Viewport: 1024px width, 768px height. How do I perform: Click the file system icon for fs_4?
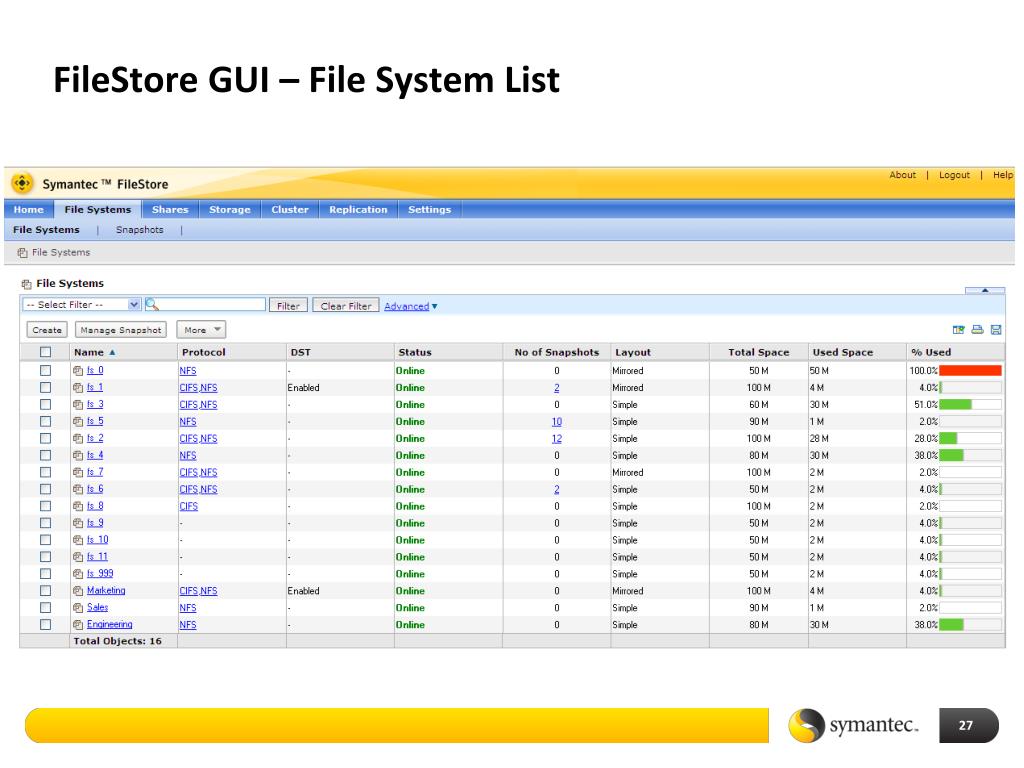click(78, 456)
